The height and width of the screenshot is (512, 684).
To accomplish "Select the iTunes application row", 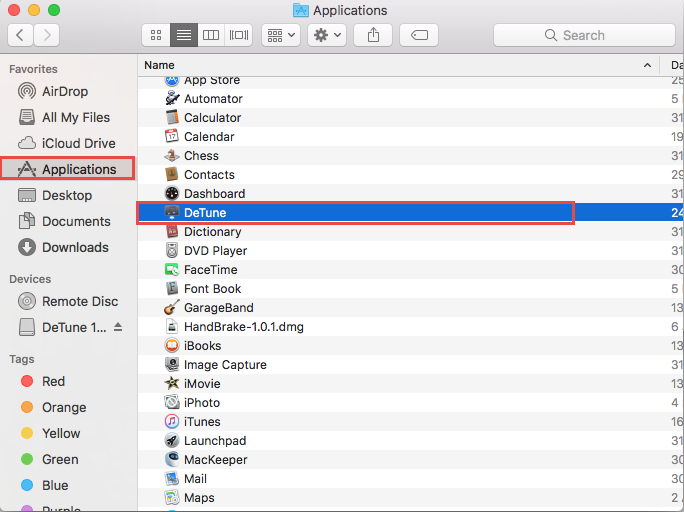I will (202, 422).
